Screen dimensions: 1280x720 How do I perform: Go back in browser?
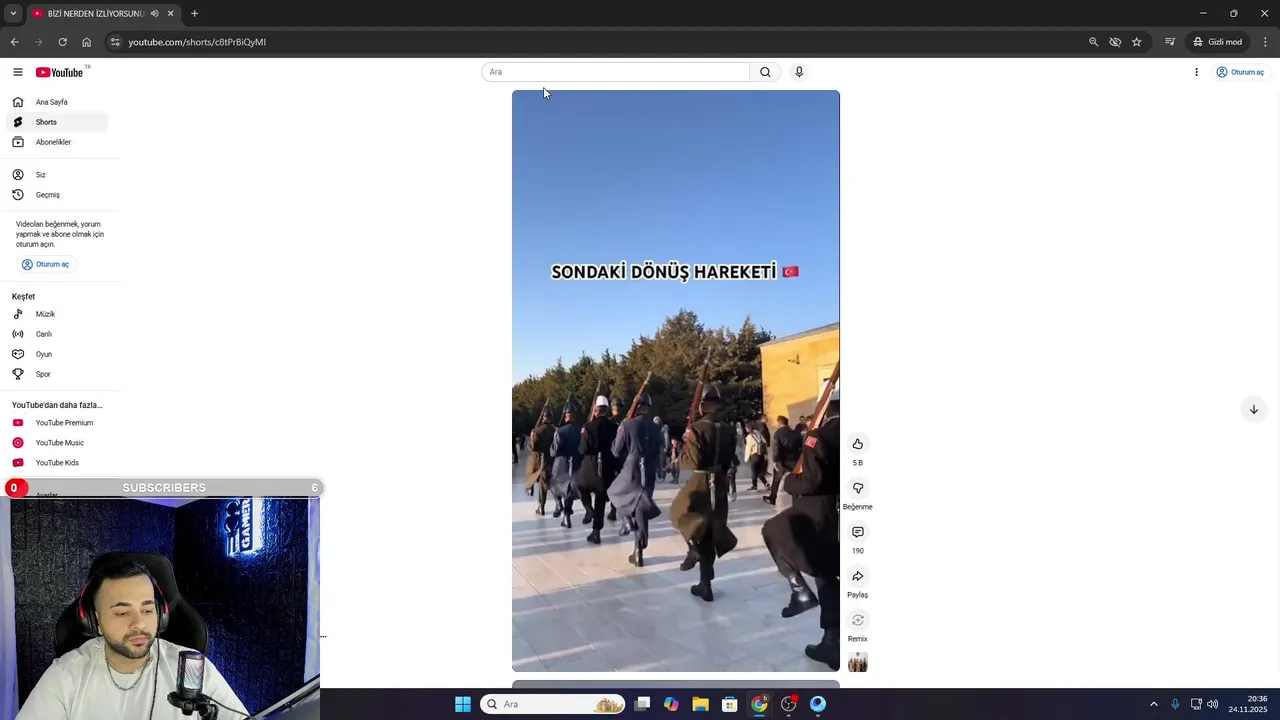[x=14, y=42]
